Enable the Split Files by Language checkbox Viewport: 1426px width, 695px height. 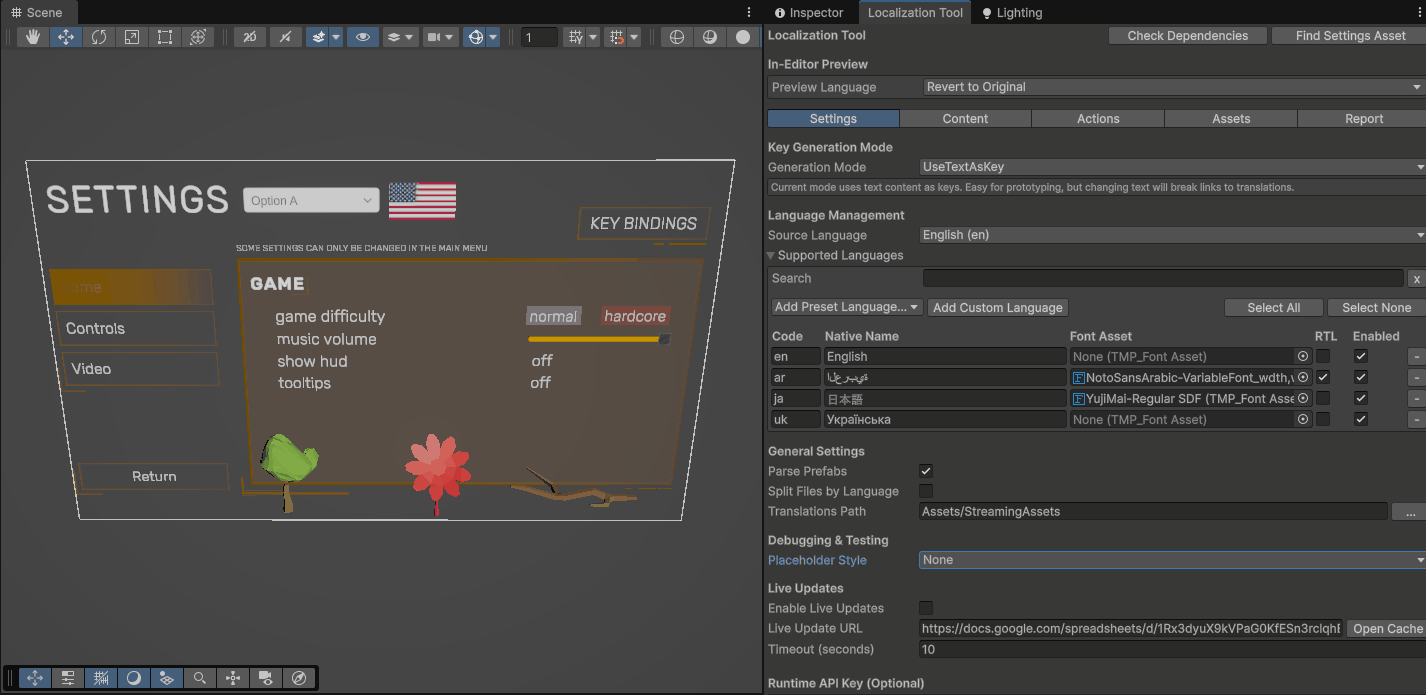(925, 490)
